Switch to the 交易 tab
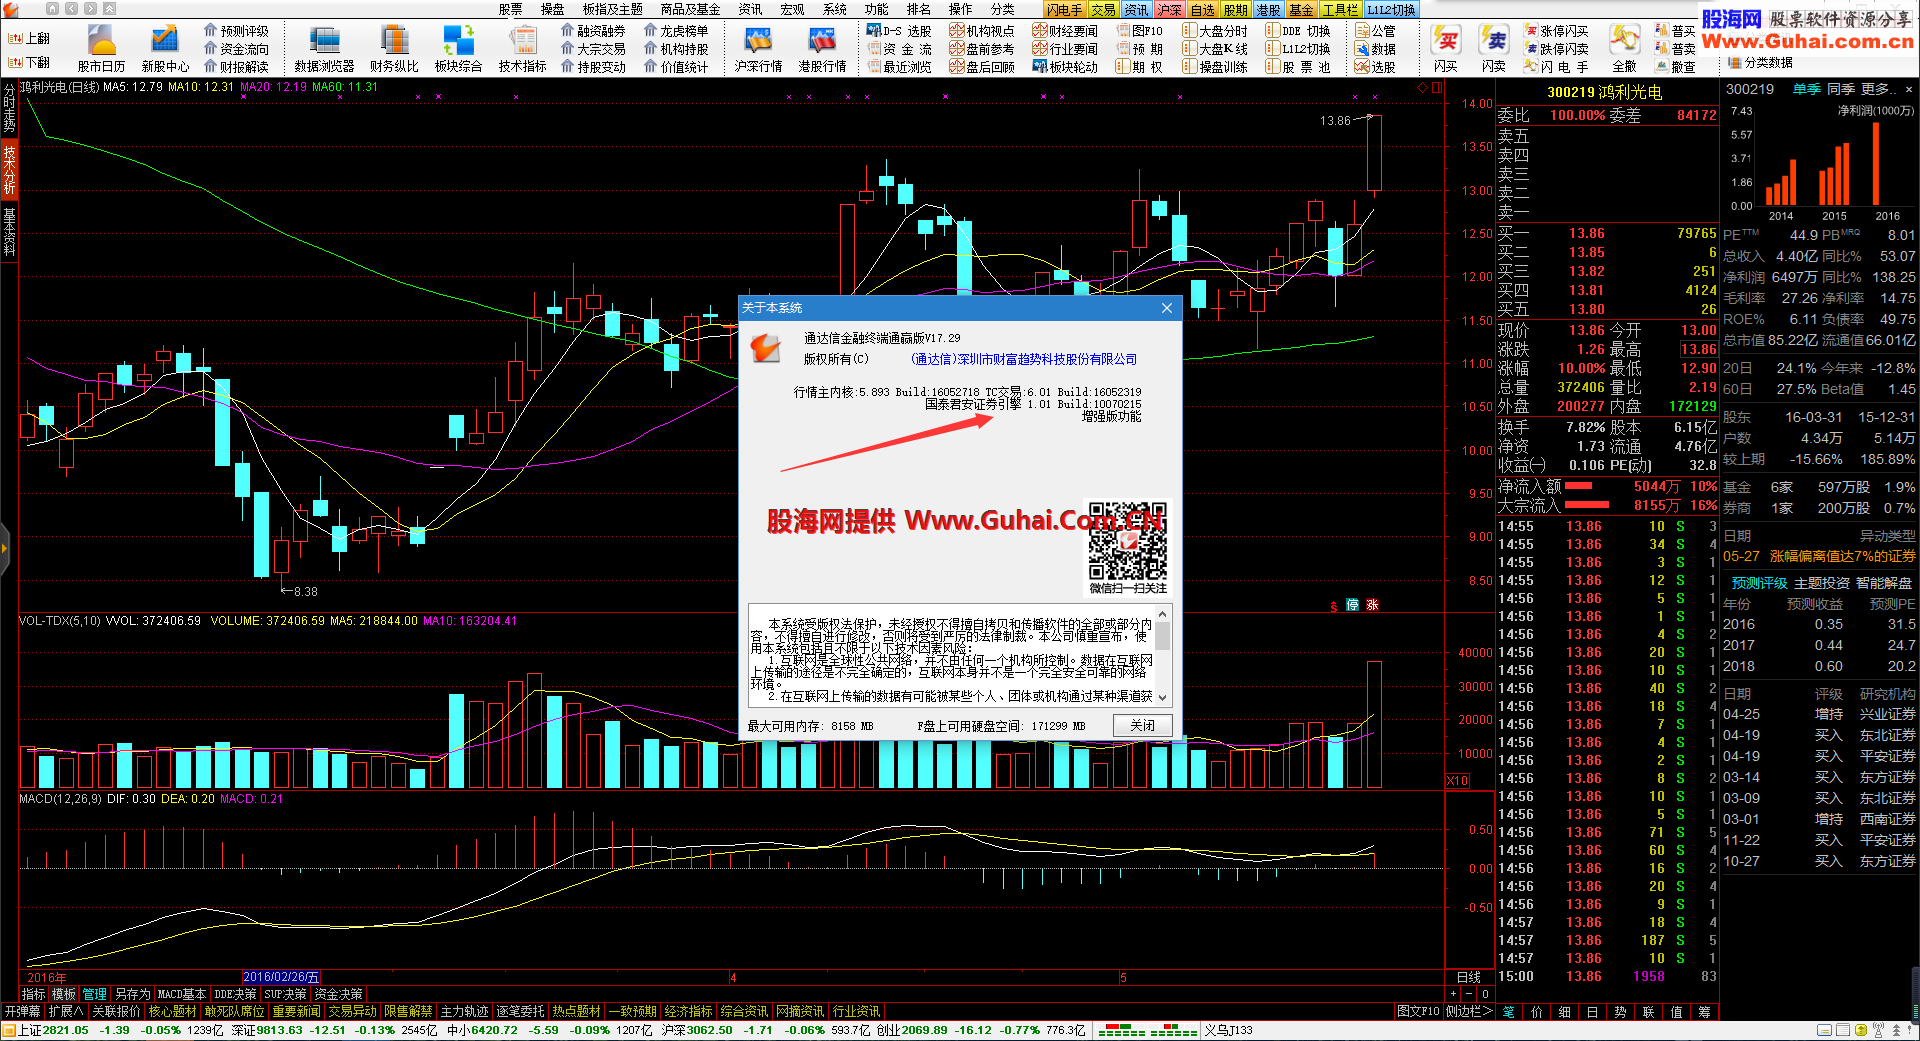1920x1041 pixels. click(x=1103, y=9)
